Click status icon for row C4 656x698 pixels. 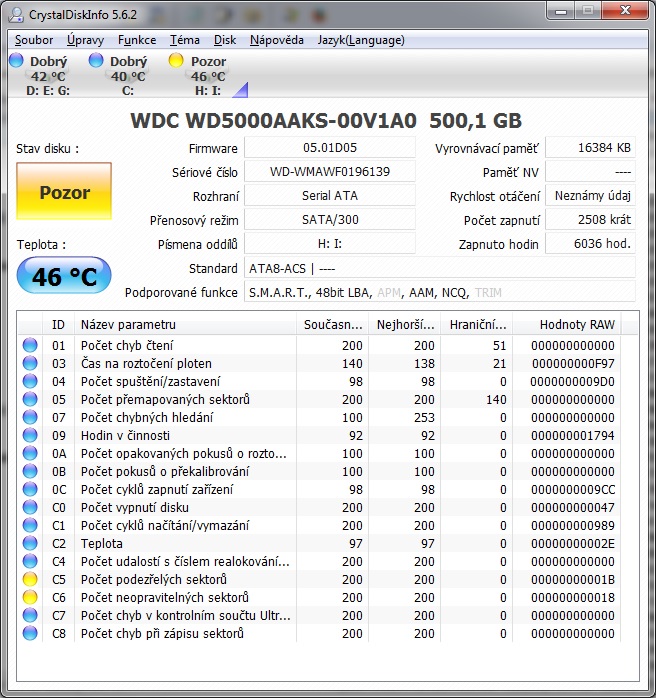coord(30,561)
